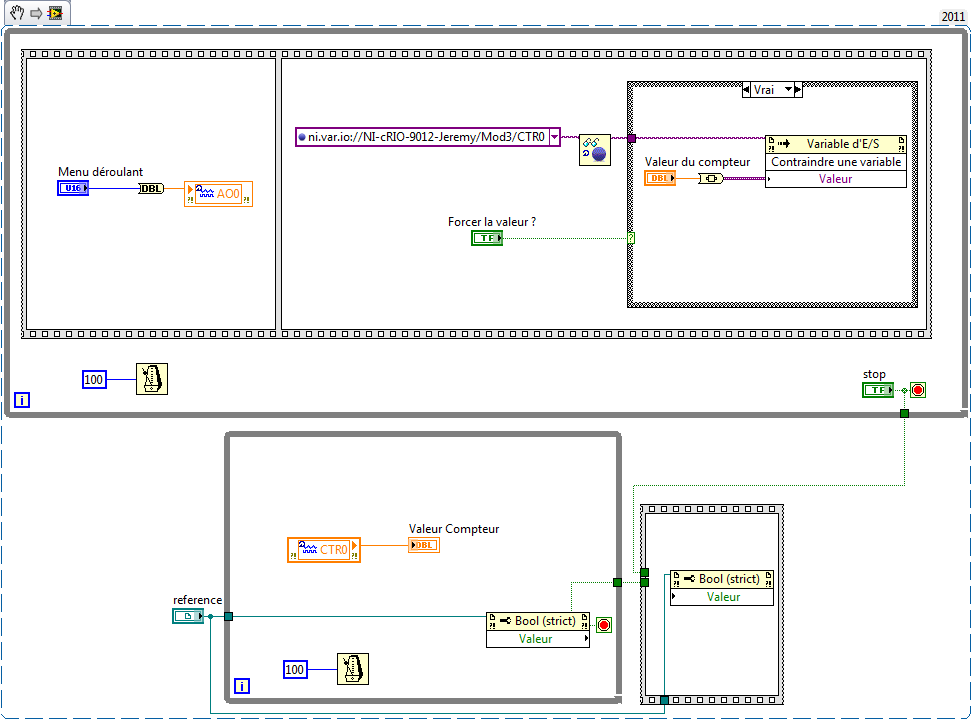The width and height of the screenshot is (972, 720).
Task: Select the open variable connection node icon
Action: coord(594,149)
